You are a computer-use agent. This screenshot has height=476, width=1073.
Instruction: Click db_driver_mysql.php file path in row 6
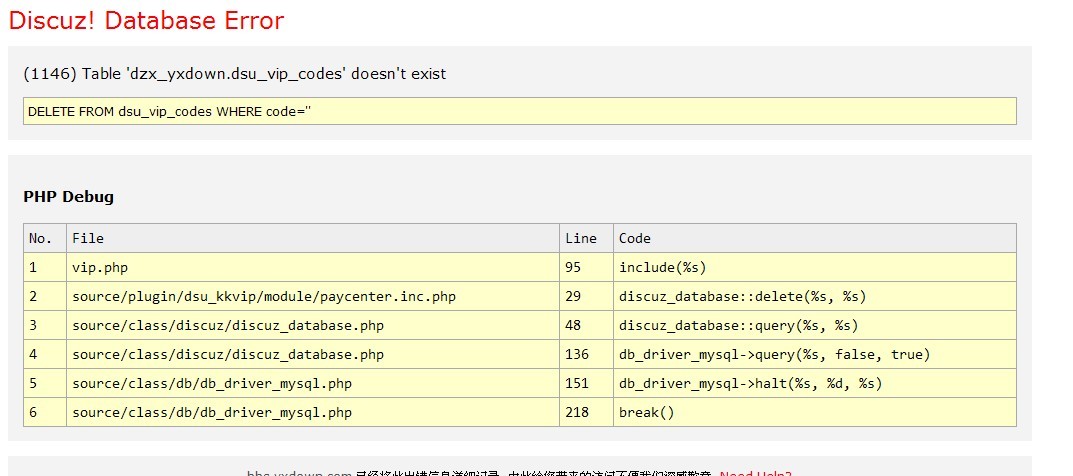(212, 412)
